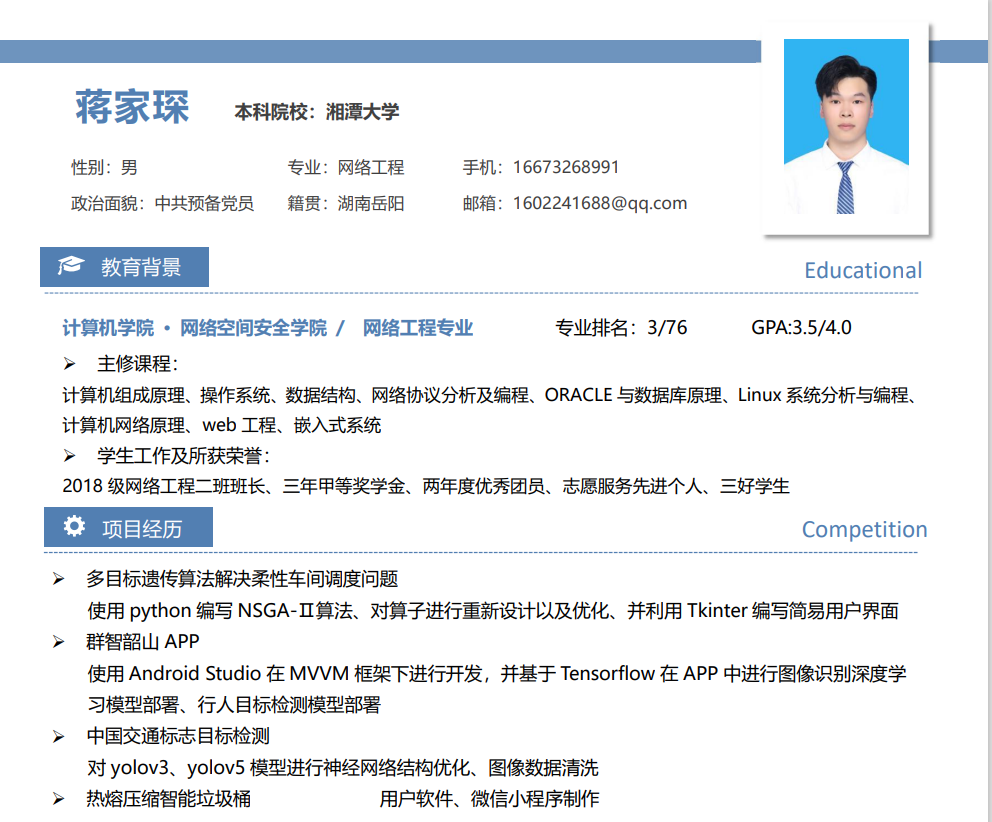Viewport: 992px width, 822px height.
Task: Click the course line starting 计算机组成原理
Action: (490, 395)
